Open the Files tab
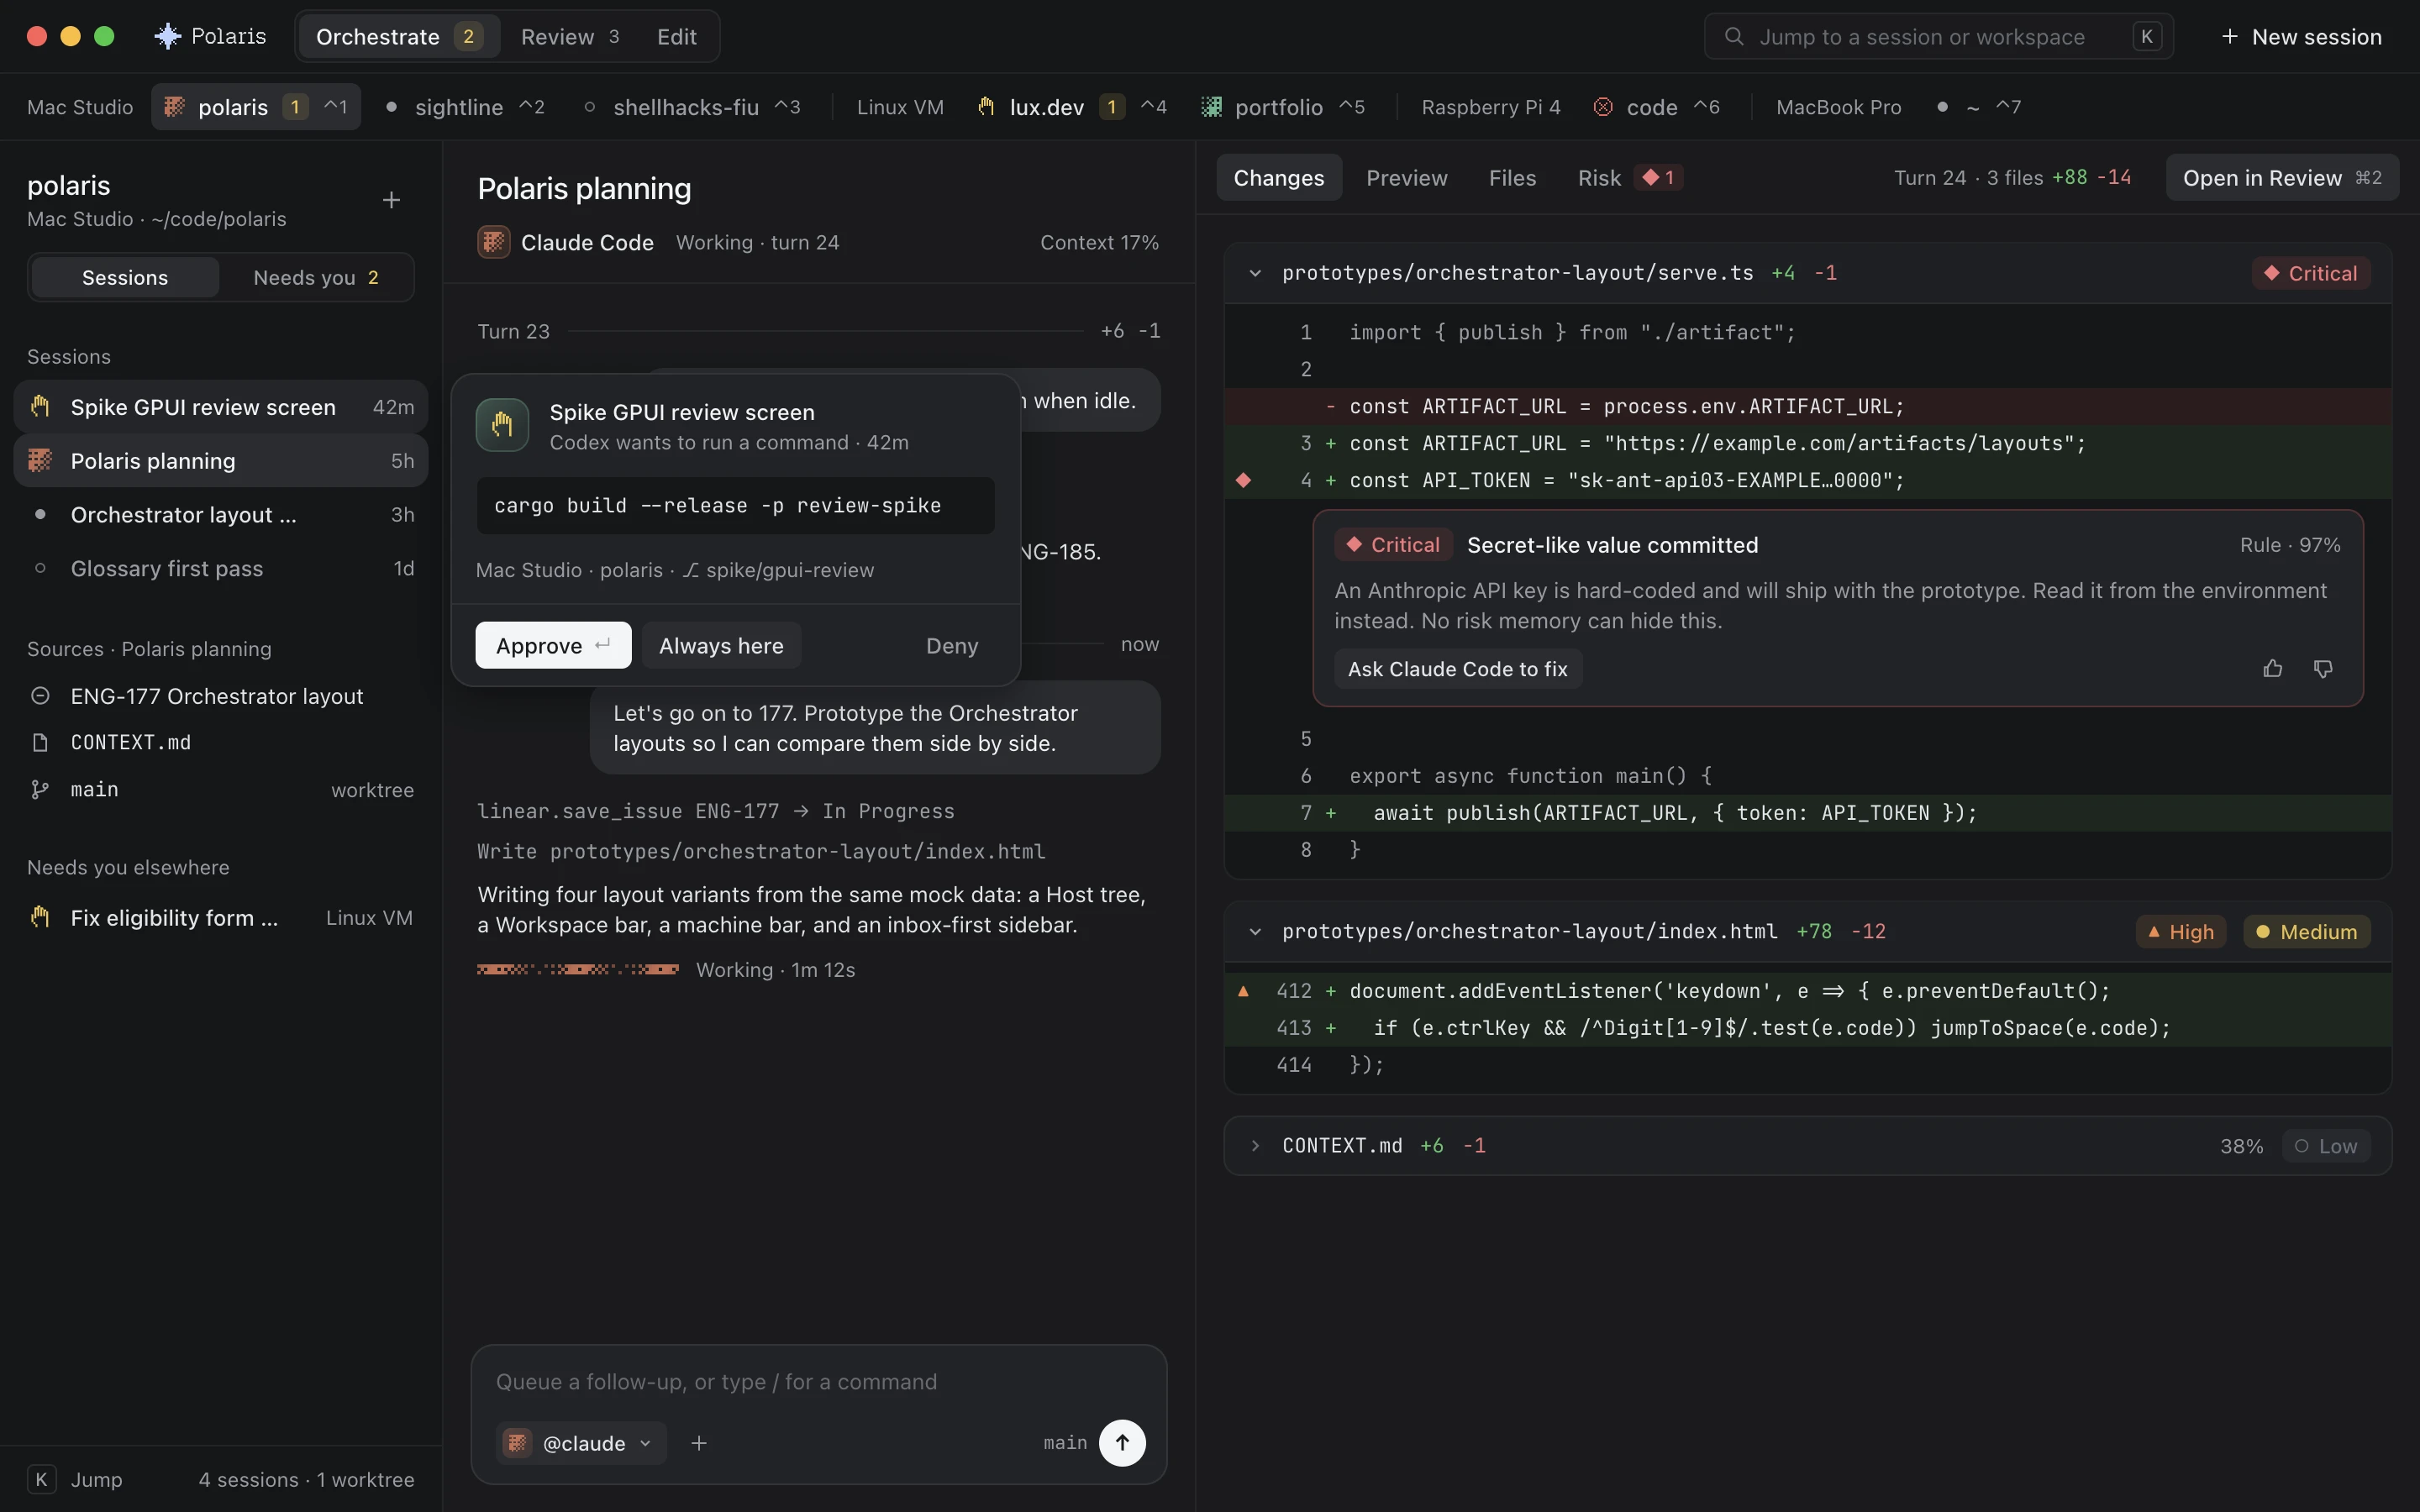This screenshot has height=1512, width=2420. tap(1512, 178)
